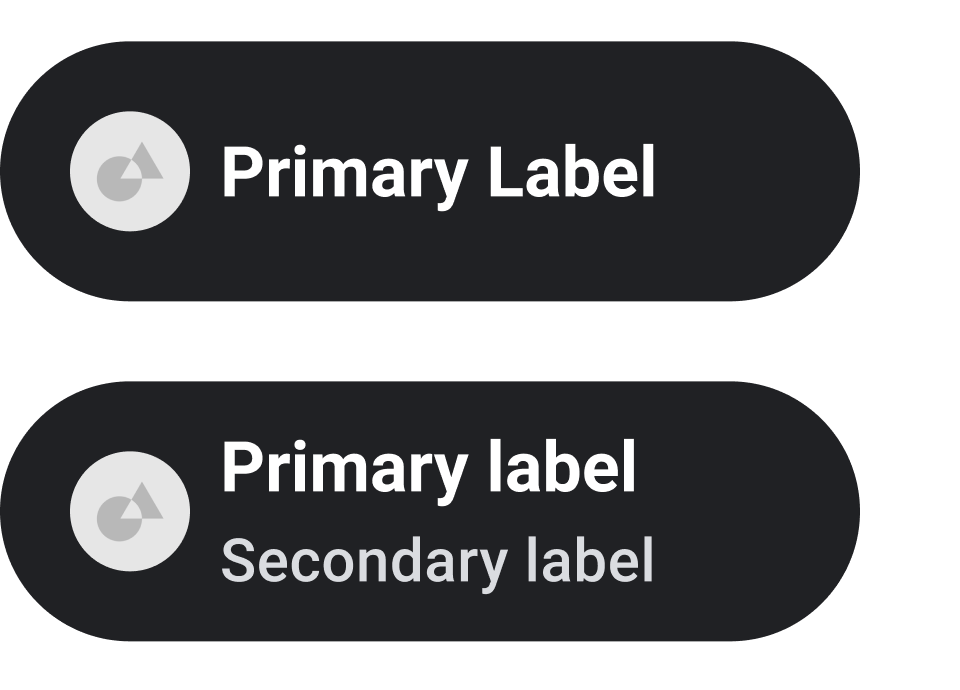Select the "Primary label" text in the bottom chip
This screenshot has height=690, width=960.
coord(428,467)
